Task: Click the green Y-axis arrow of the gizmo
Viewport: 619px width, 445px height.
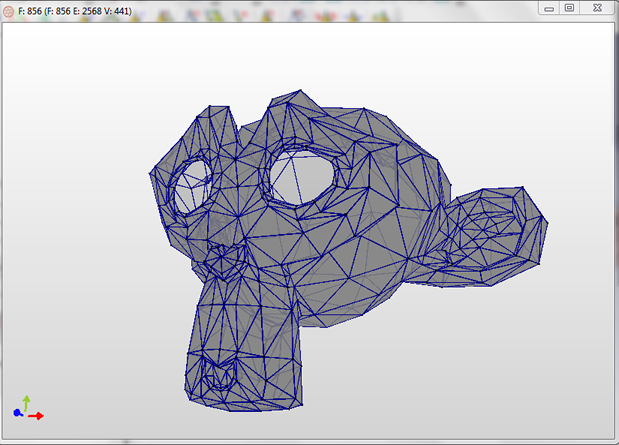Action: (26, 403)
